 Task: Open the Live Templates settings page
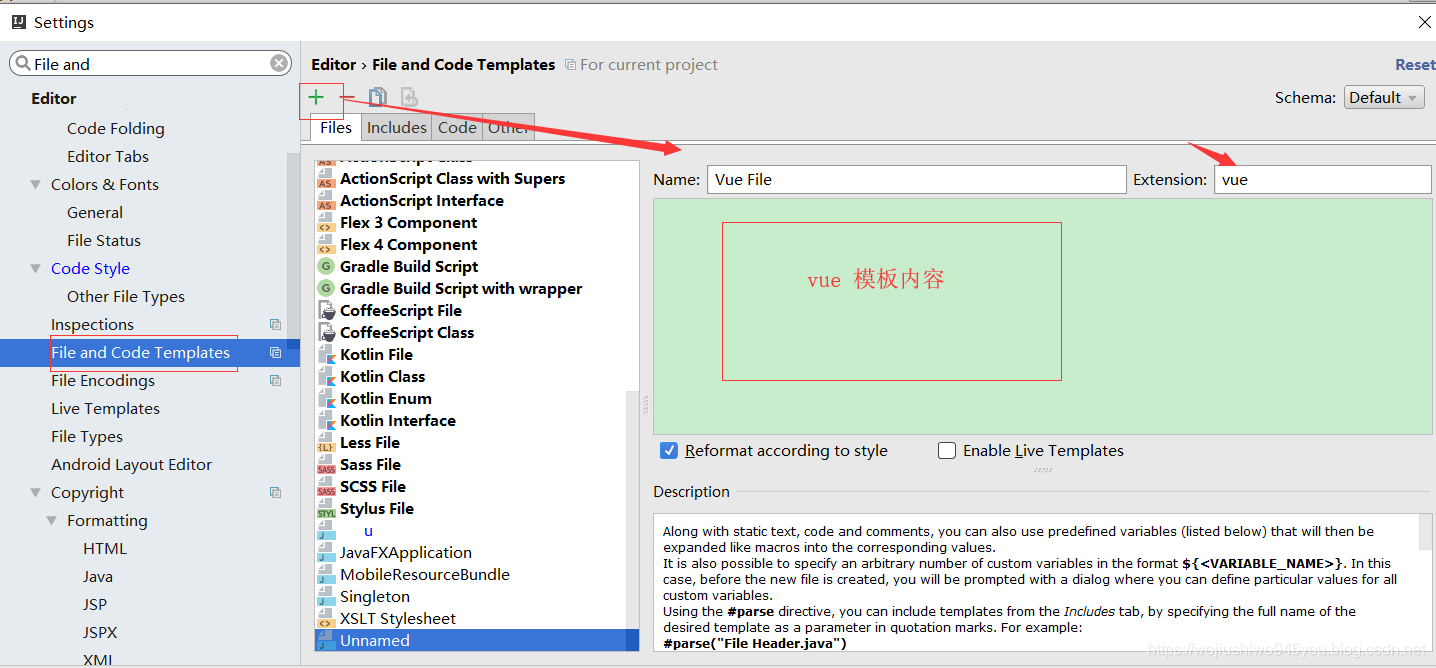click(105, 408)
